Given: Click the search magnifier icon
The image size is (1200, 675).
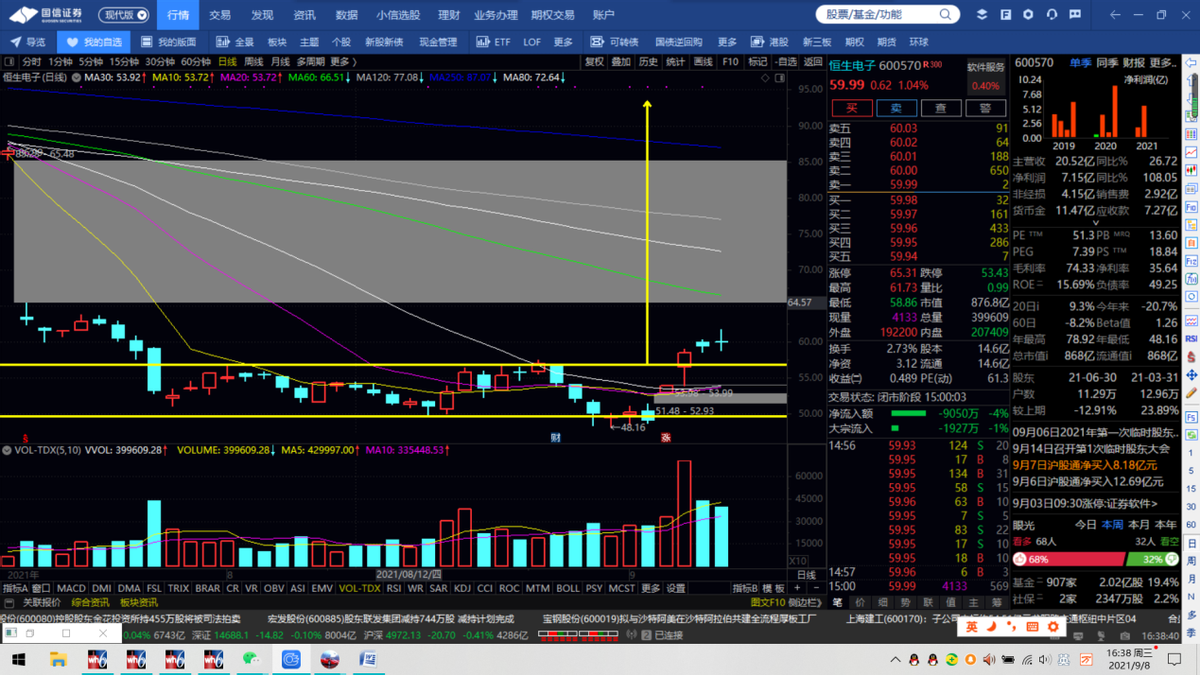Looking at the screenshot, I should (945, 15).
